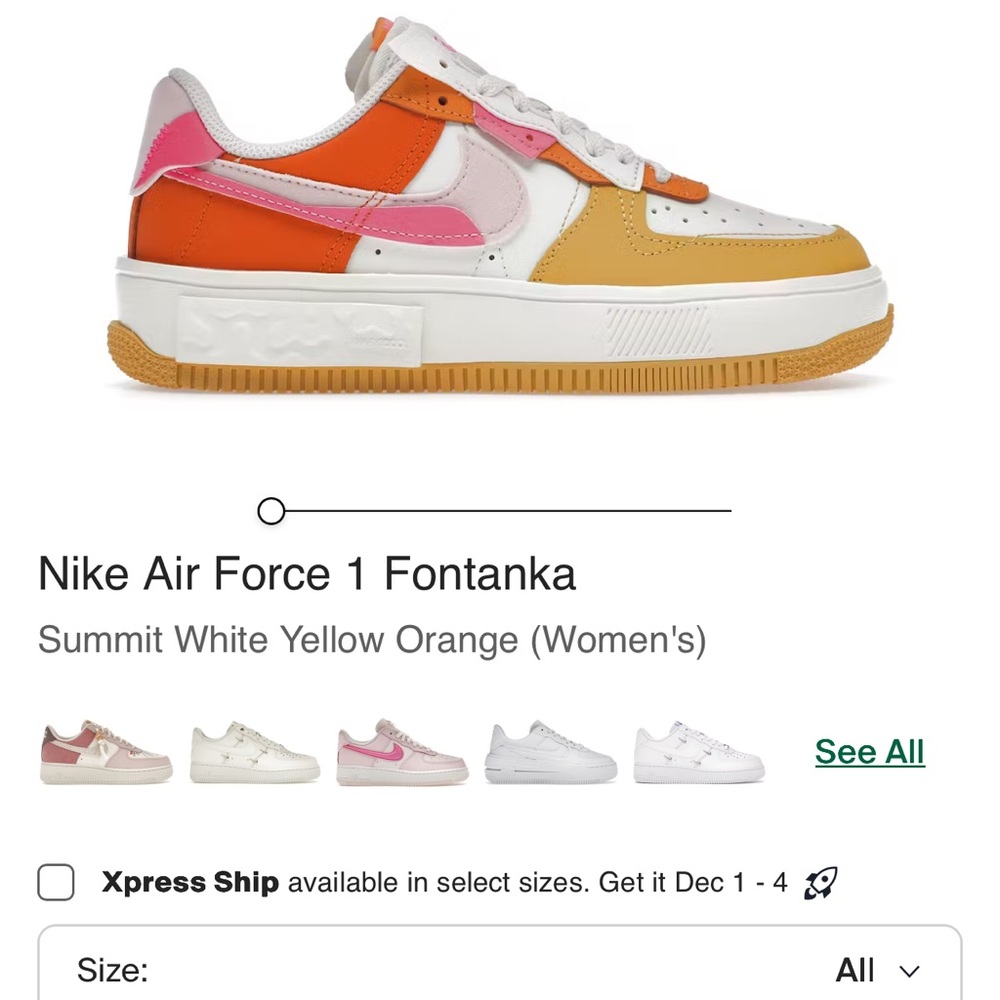Click inside the Size selector bar
1000x1000 pixels.
[x=500, y=969]
